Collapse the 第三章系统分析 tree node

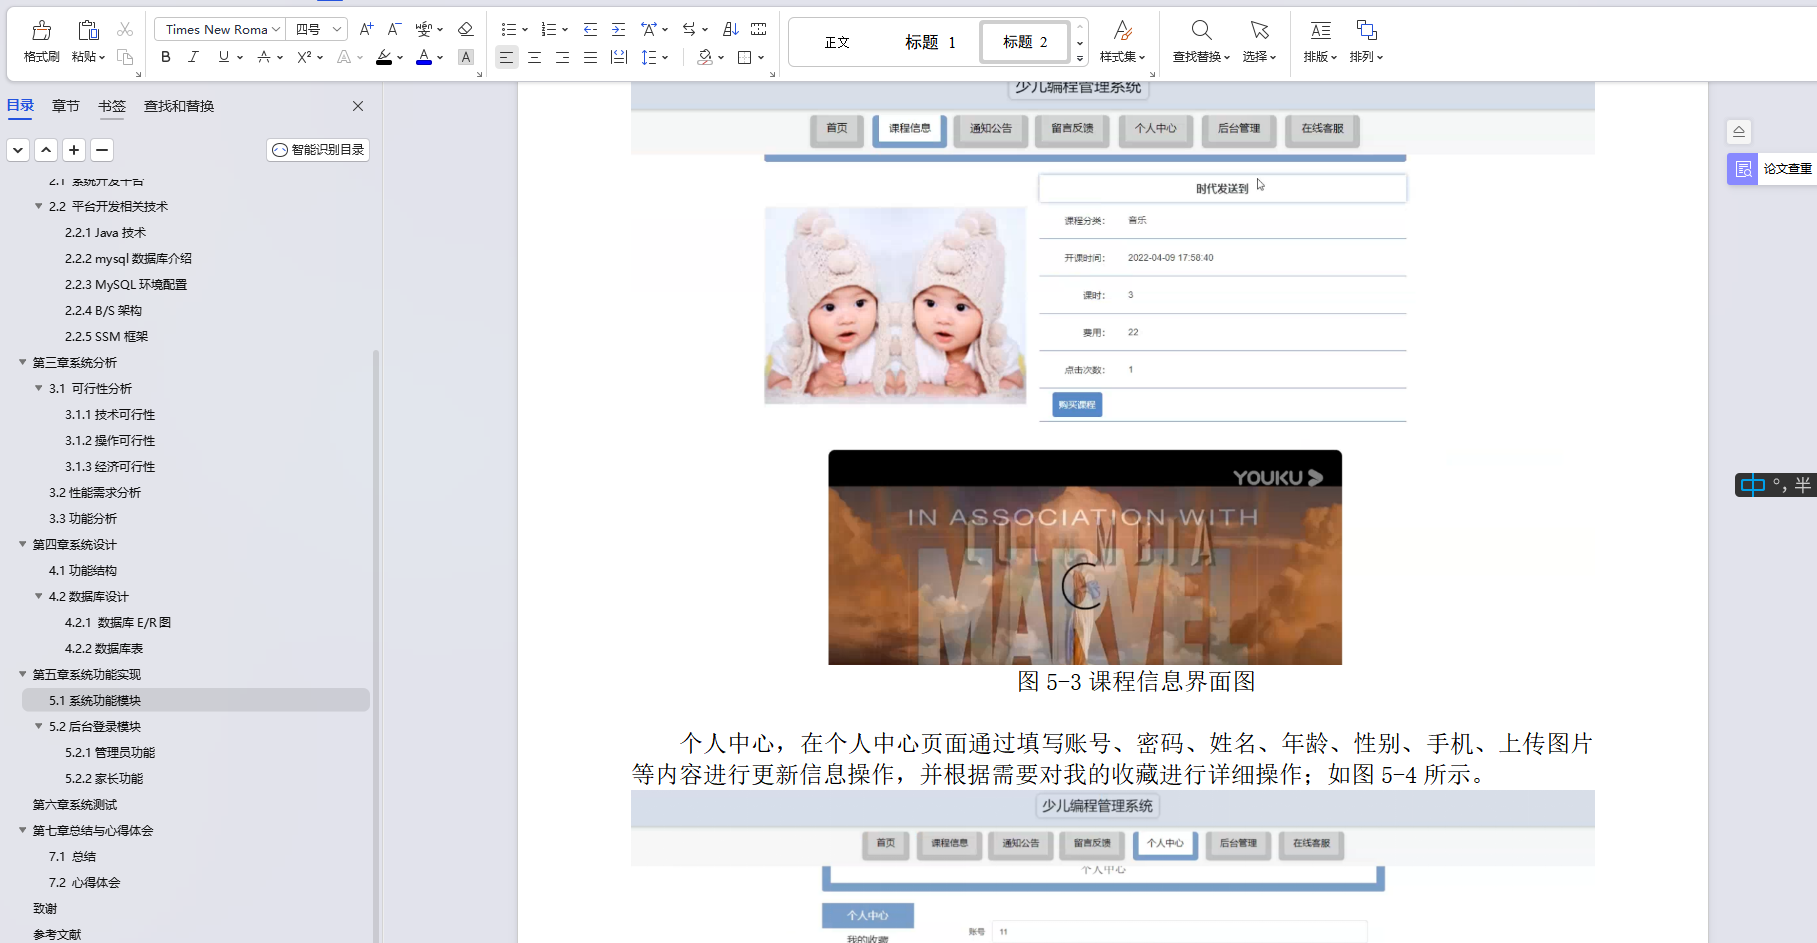click(x=22, y=362)
